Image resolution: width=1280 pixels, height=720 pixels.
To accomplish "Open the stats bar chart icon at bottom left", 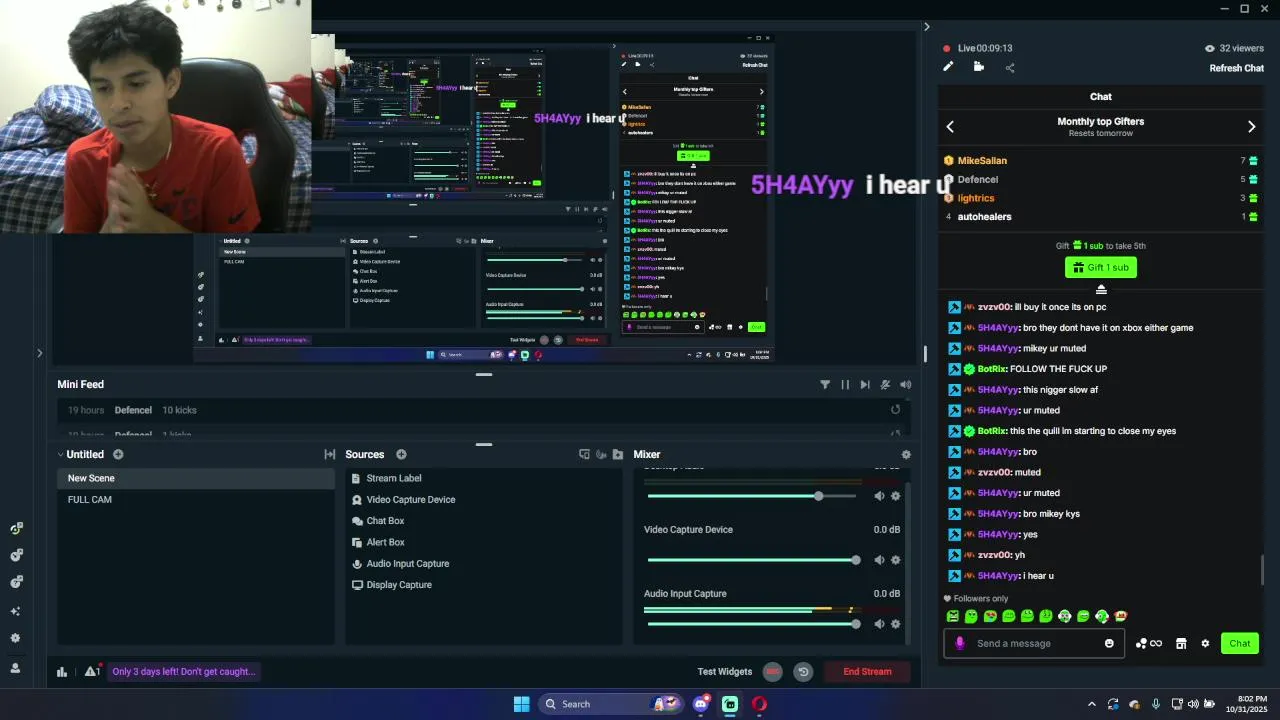I will point(62,672).
